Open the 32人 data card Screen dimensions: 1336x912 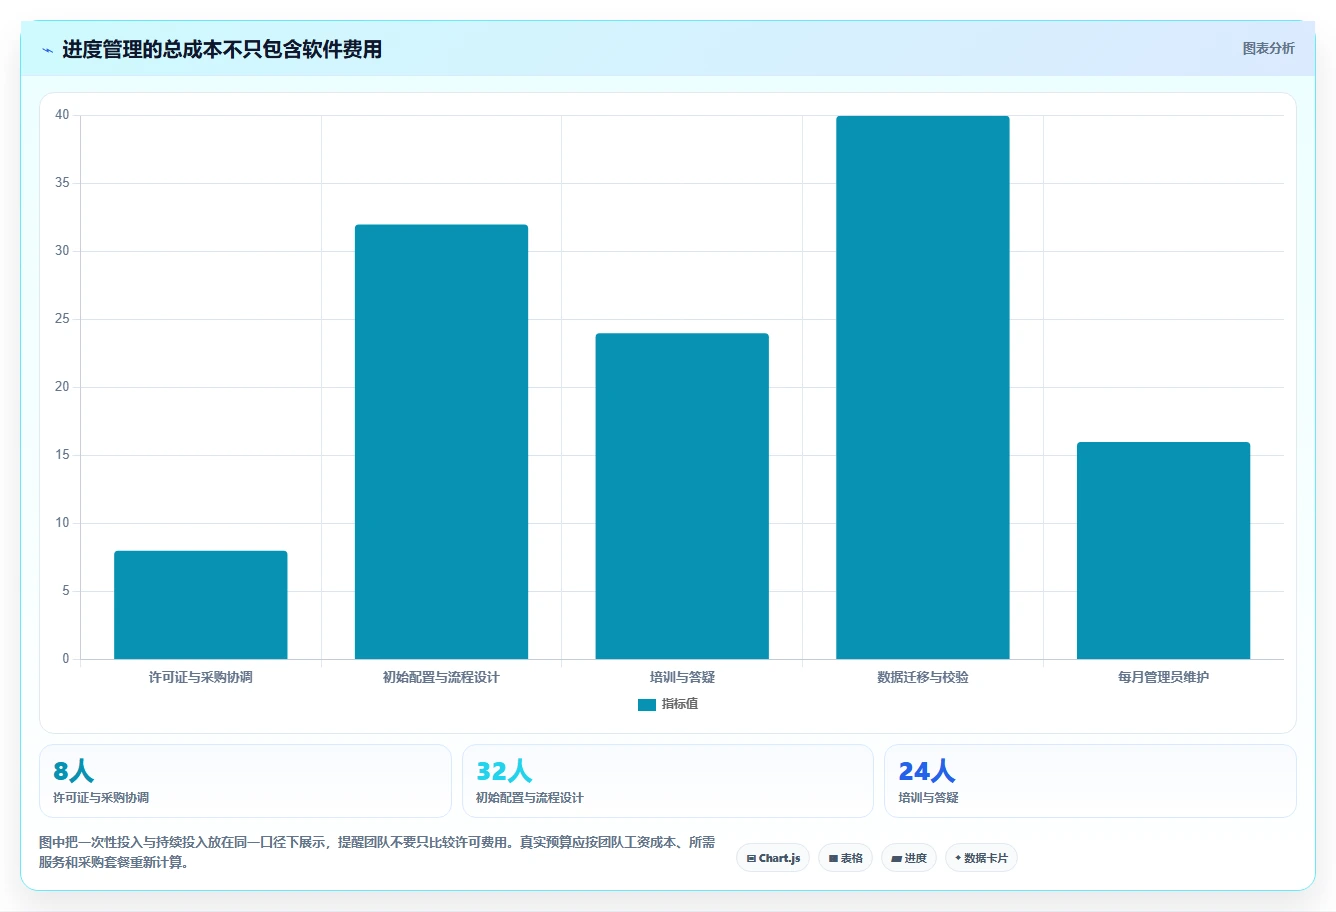pyautogui.click(x=668, y=781)
